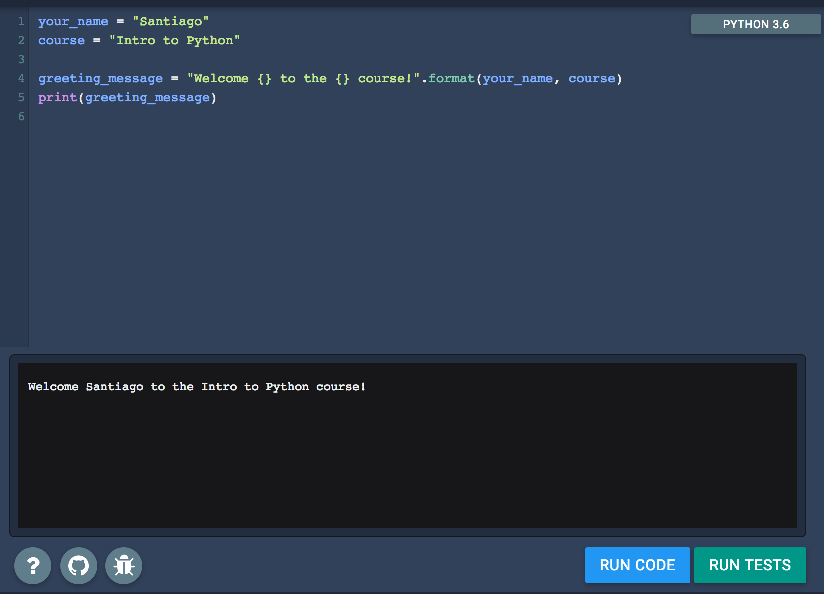Click greeting_message on line 4
The image size is (824, 594).
[x=100, y=79]
